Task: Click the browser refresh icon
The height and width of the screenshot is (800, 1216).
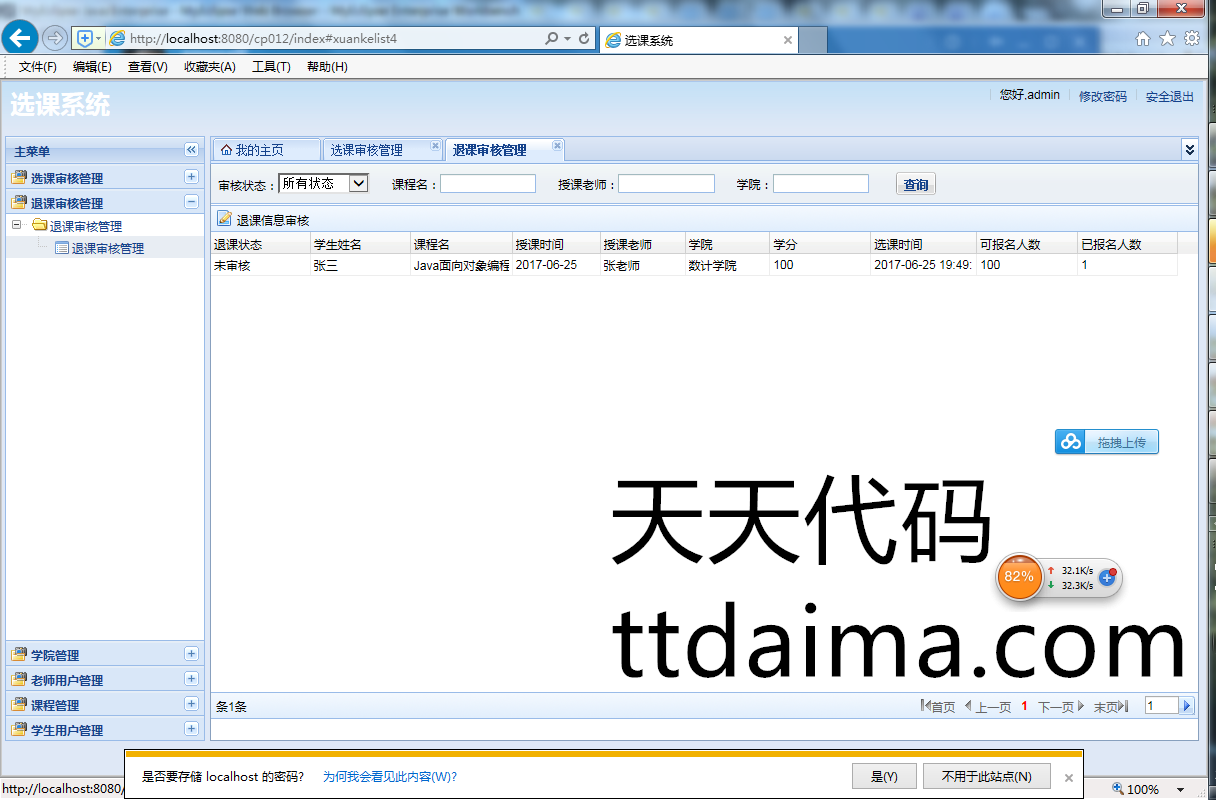Action: 584,38
